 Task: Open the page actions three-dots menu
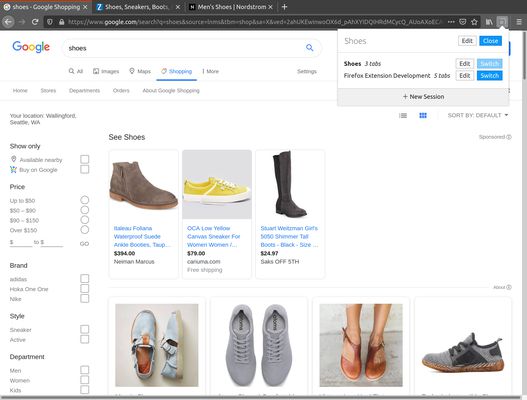click(x=451, y=22)
